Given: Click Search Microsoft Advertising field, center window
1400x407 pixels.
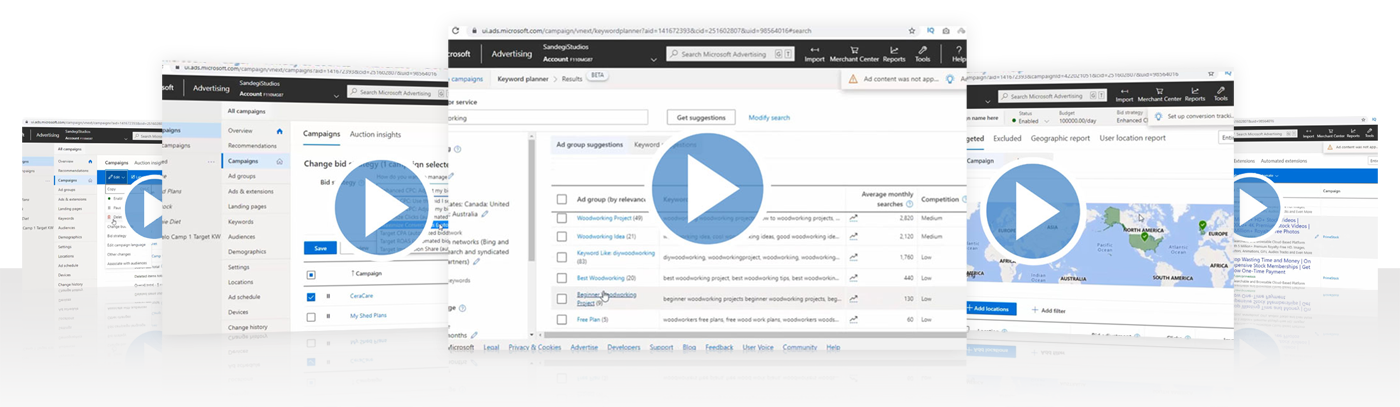Looking at the screenshot, I should tap(730, 54).
